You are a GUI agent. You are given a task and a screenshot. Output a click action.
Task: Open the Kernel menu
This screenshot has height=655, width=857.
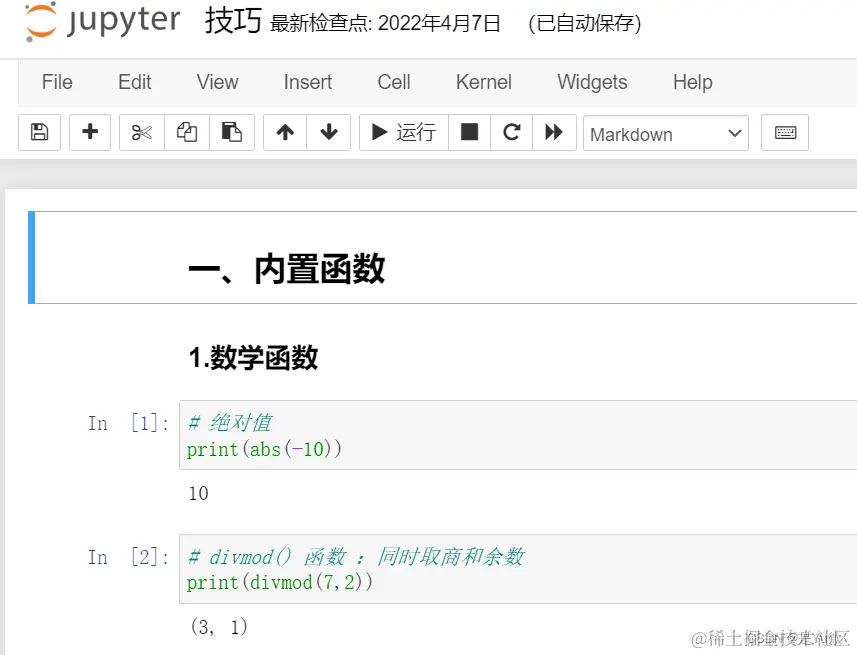[484, 83]
